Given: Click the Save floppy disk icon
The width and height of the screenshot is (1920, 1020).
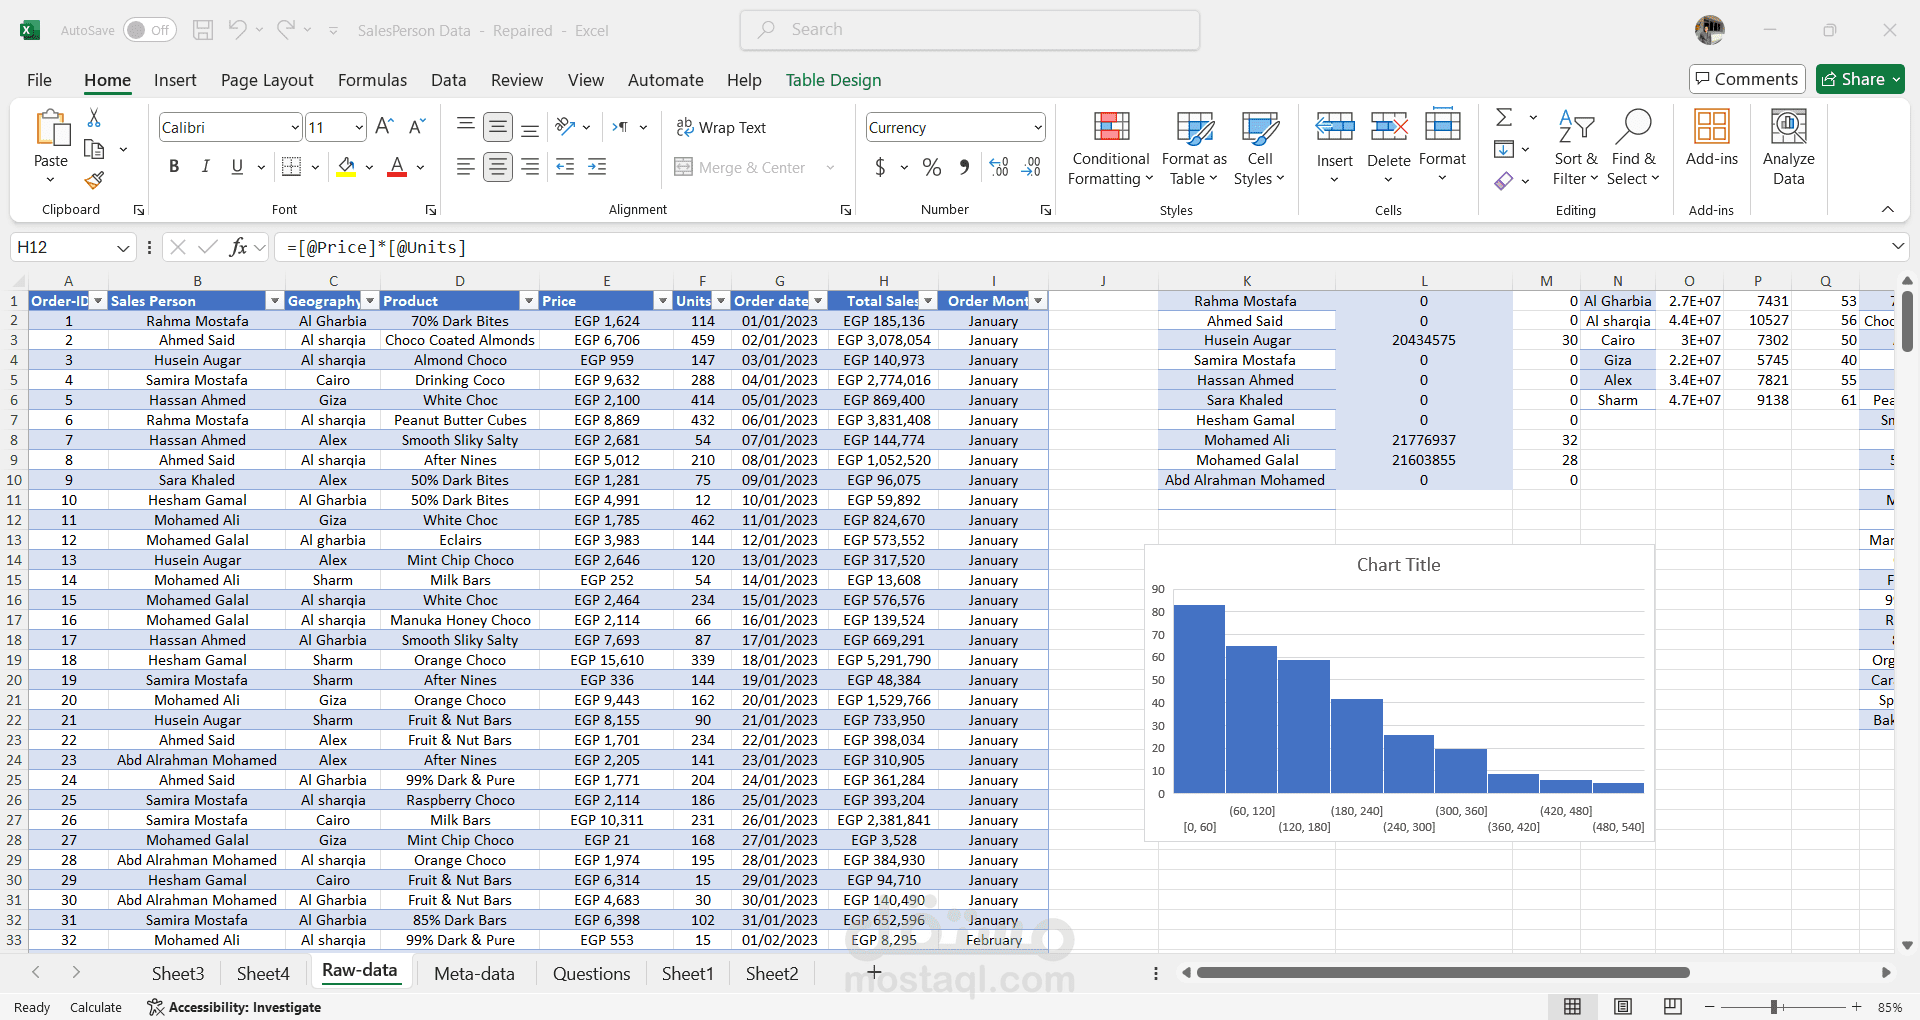Looking at the screenshot, I should coord(203,30).
